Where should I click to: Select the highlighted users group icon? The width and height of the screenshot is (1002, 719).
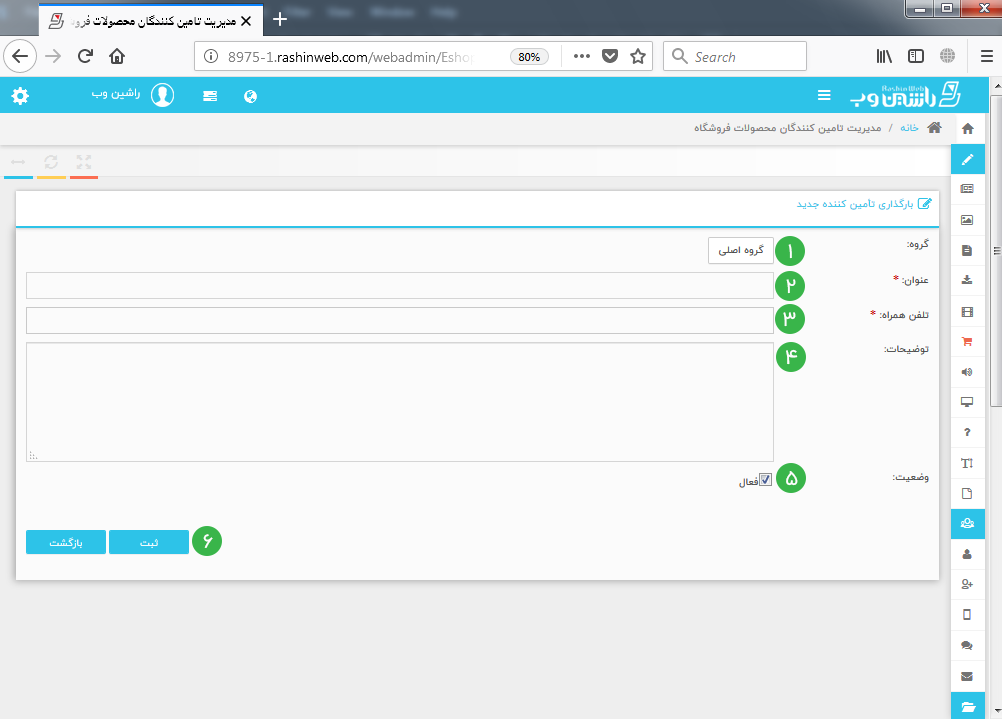coord(967,523)
